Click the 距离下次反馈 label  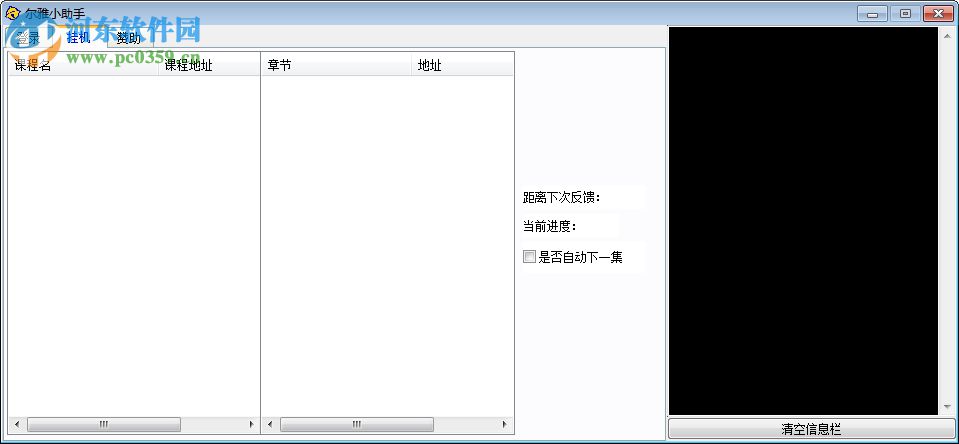562,198
